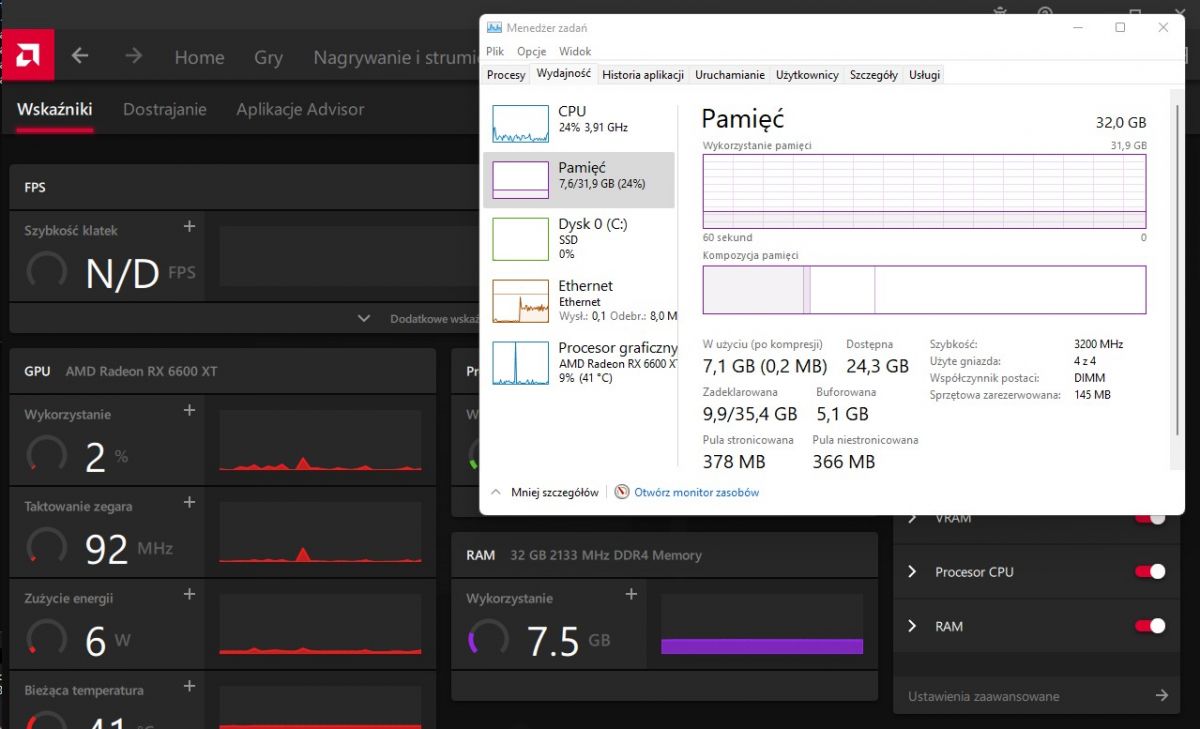Toggle the VRAM switch
This screenshot has height=729, width=1200.
(x=1150, y=518)
